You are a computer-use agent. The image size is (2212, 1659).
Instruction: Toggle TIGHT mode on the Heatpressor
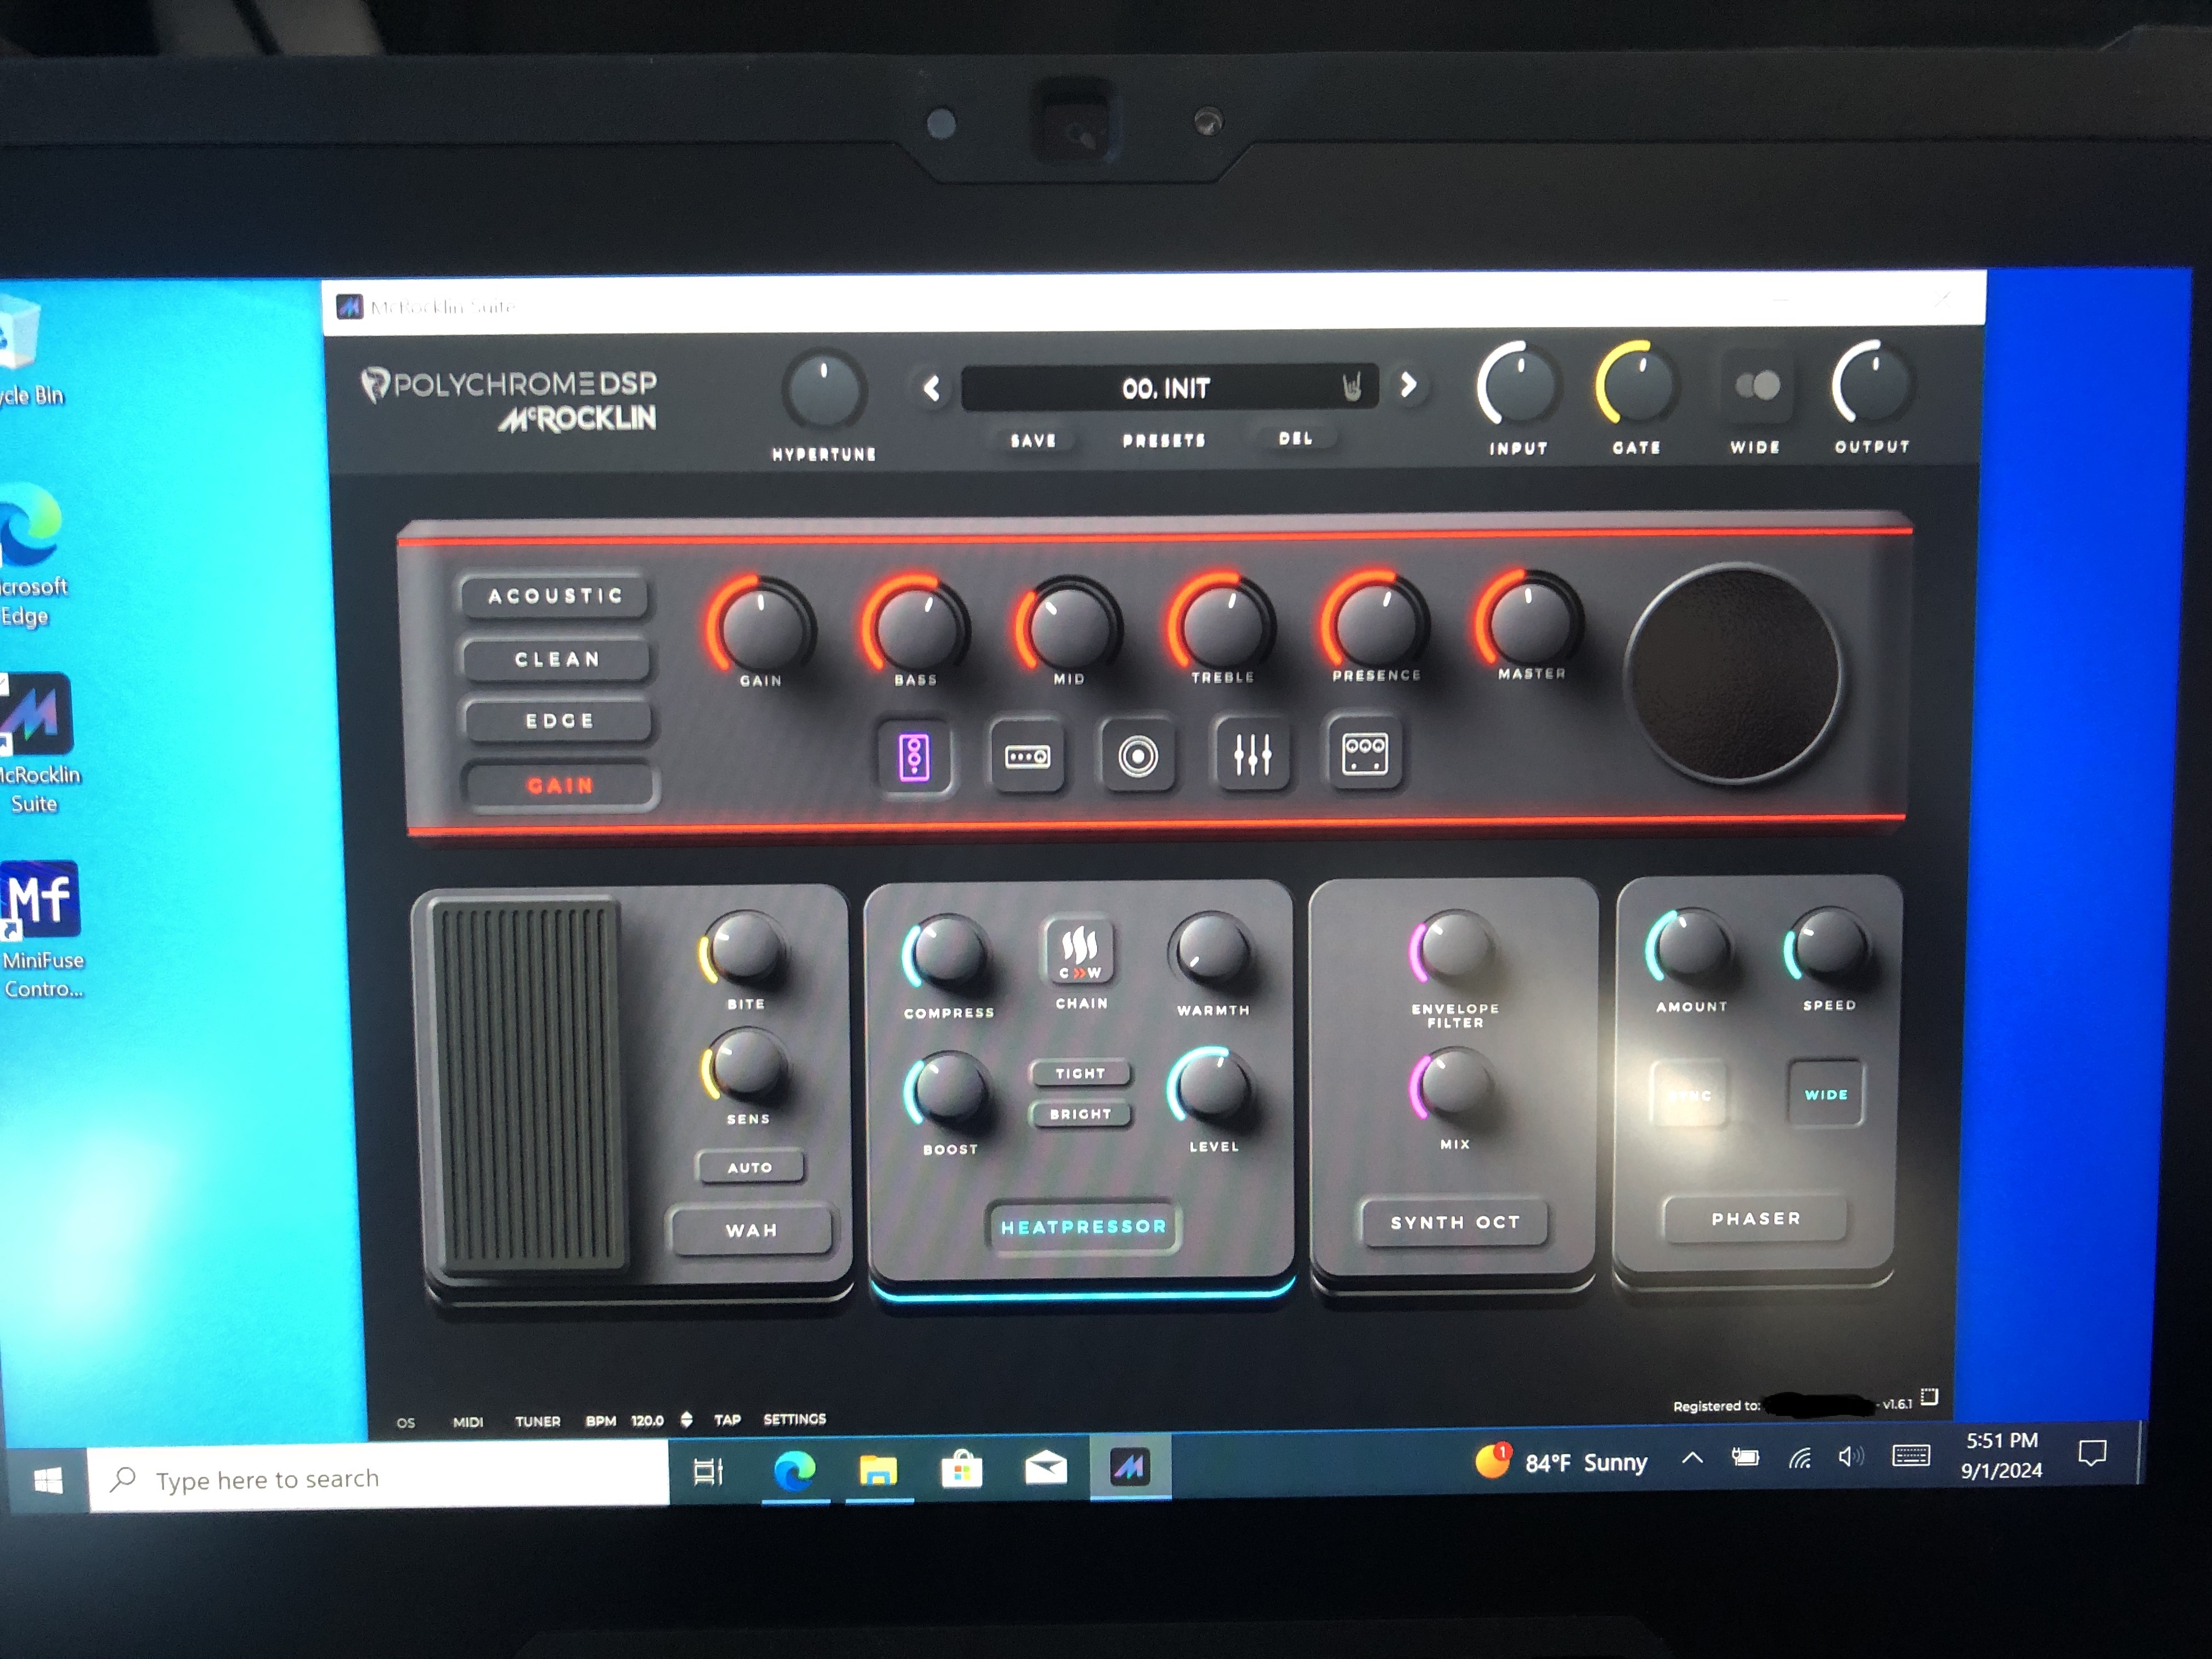point(1080,1073)
